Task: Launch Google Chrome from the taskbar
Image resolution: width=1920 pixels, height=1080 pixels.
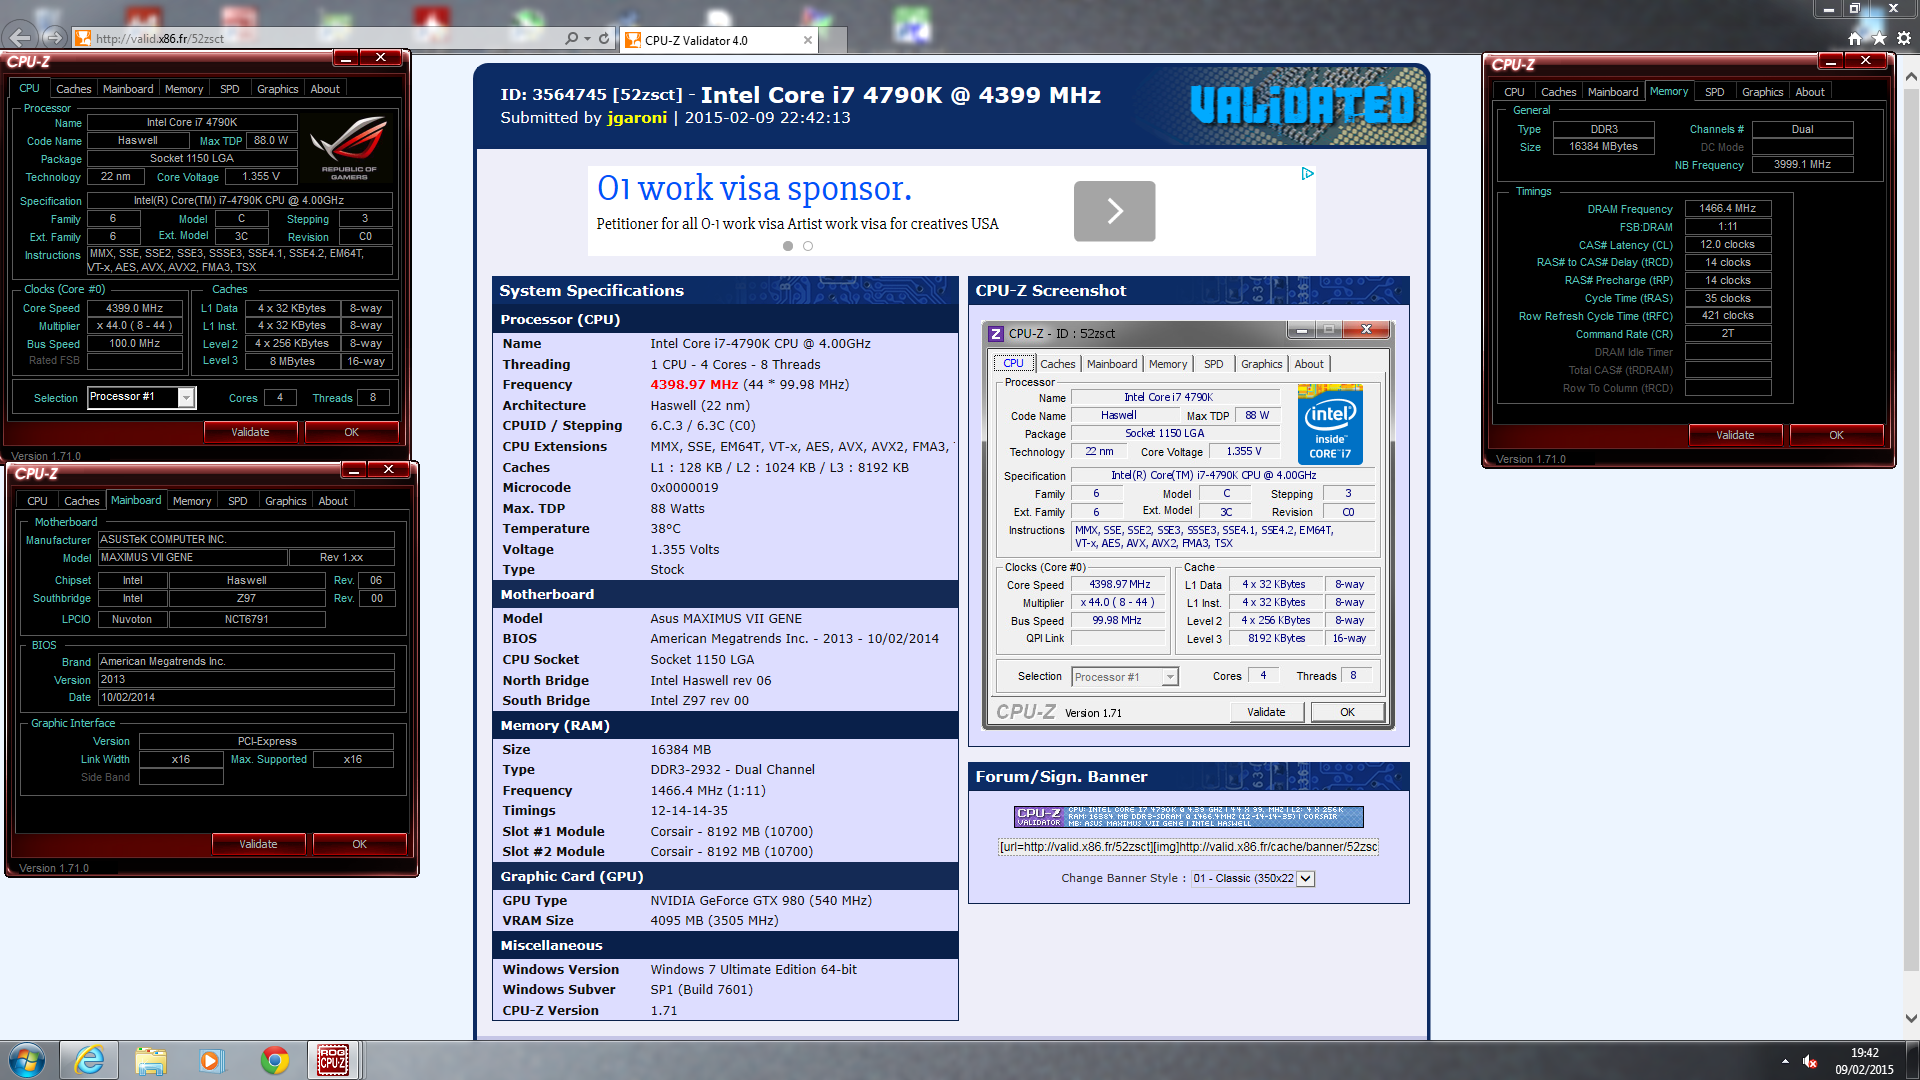Action: click(274, 1060)
